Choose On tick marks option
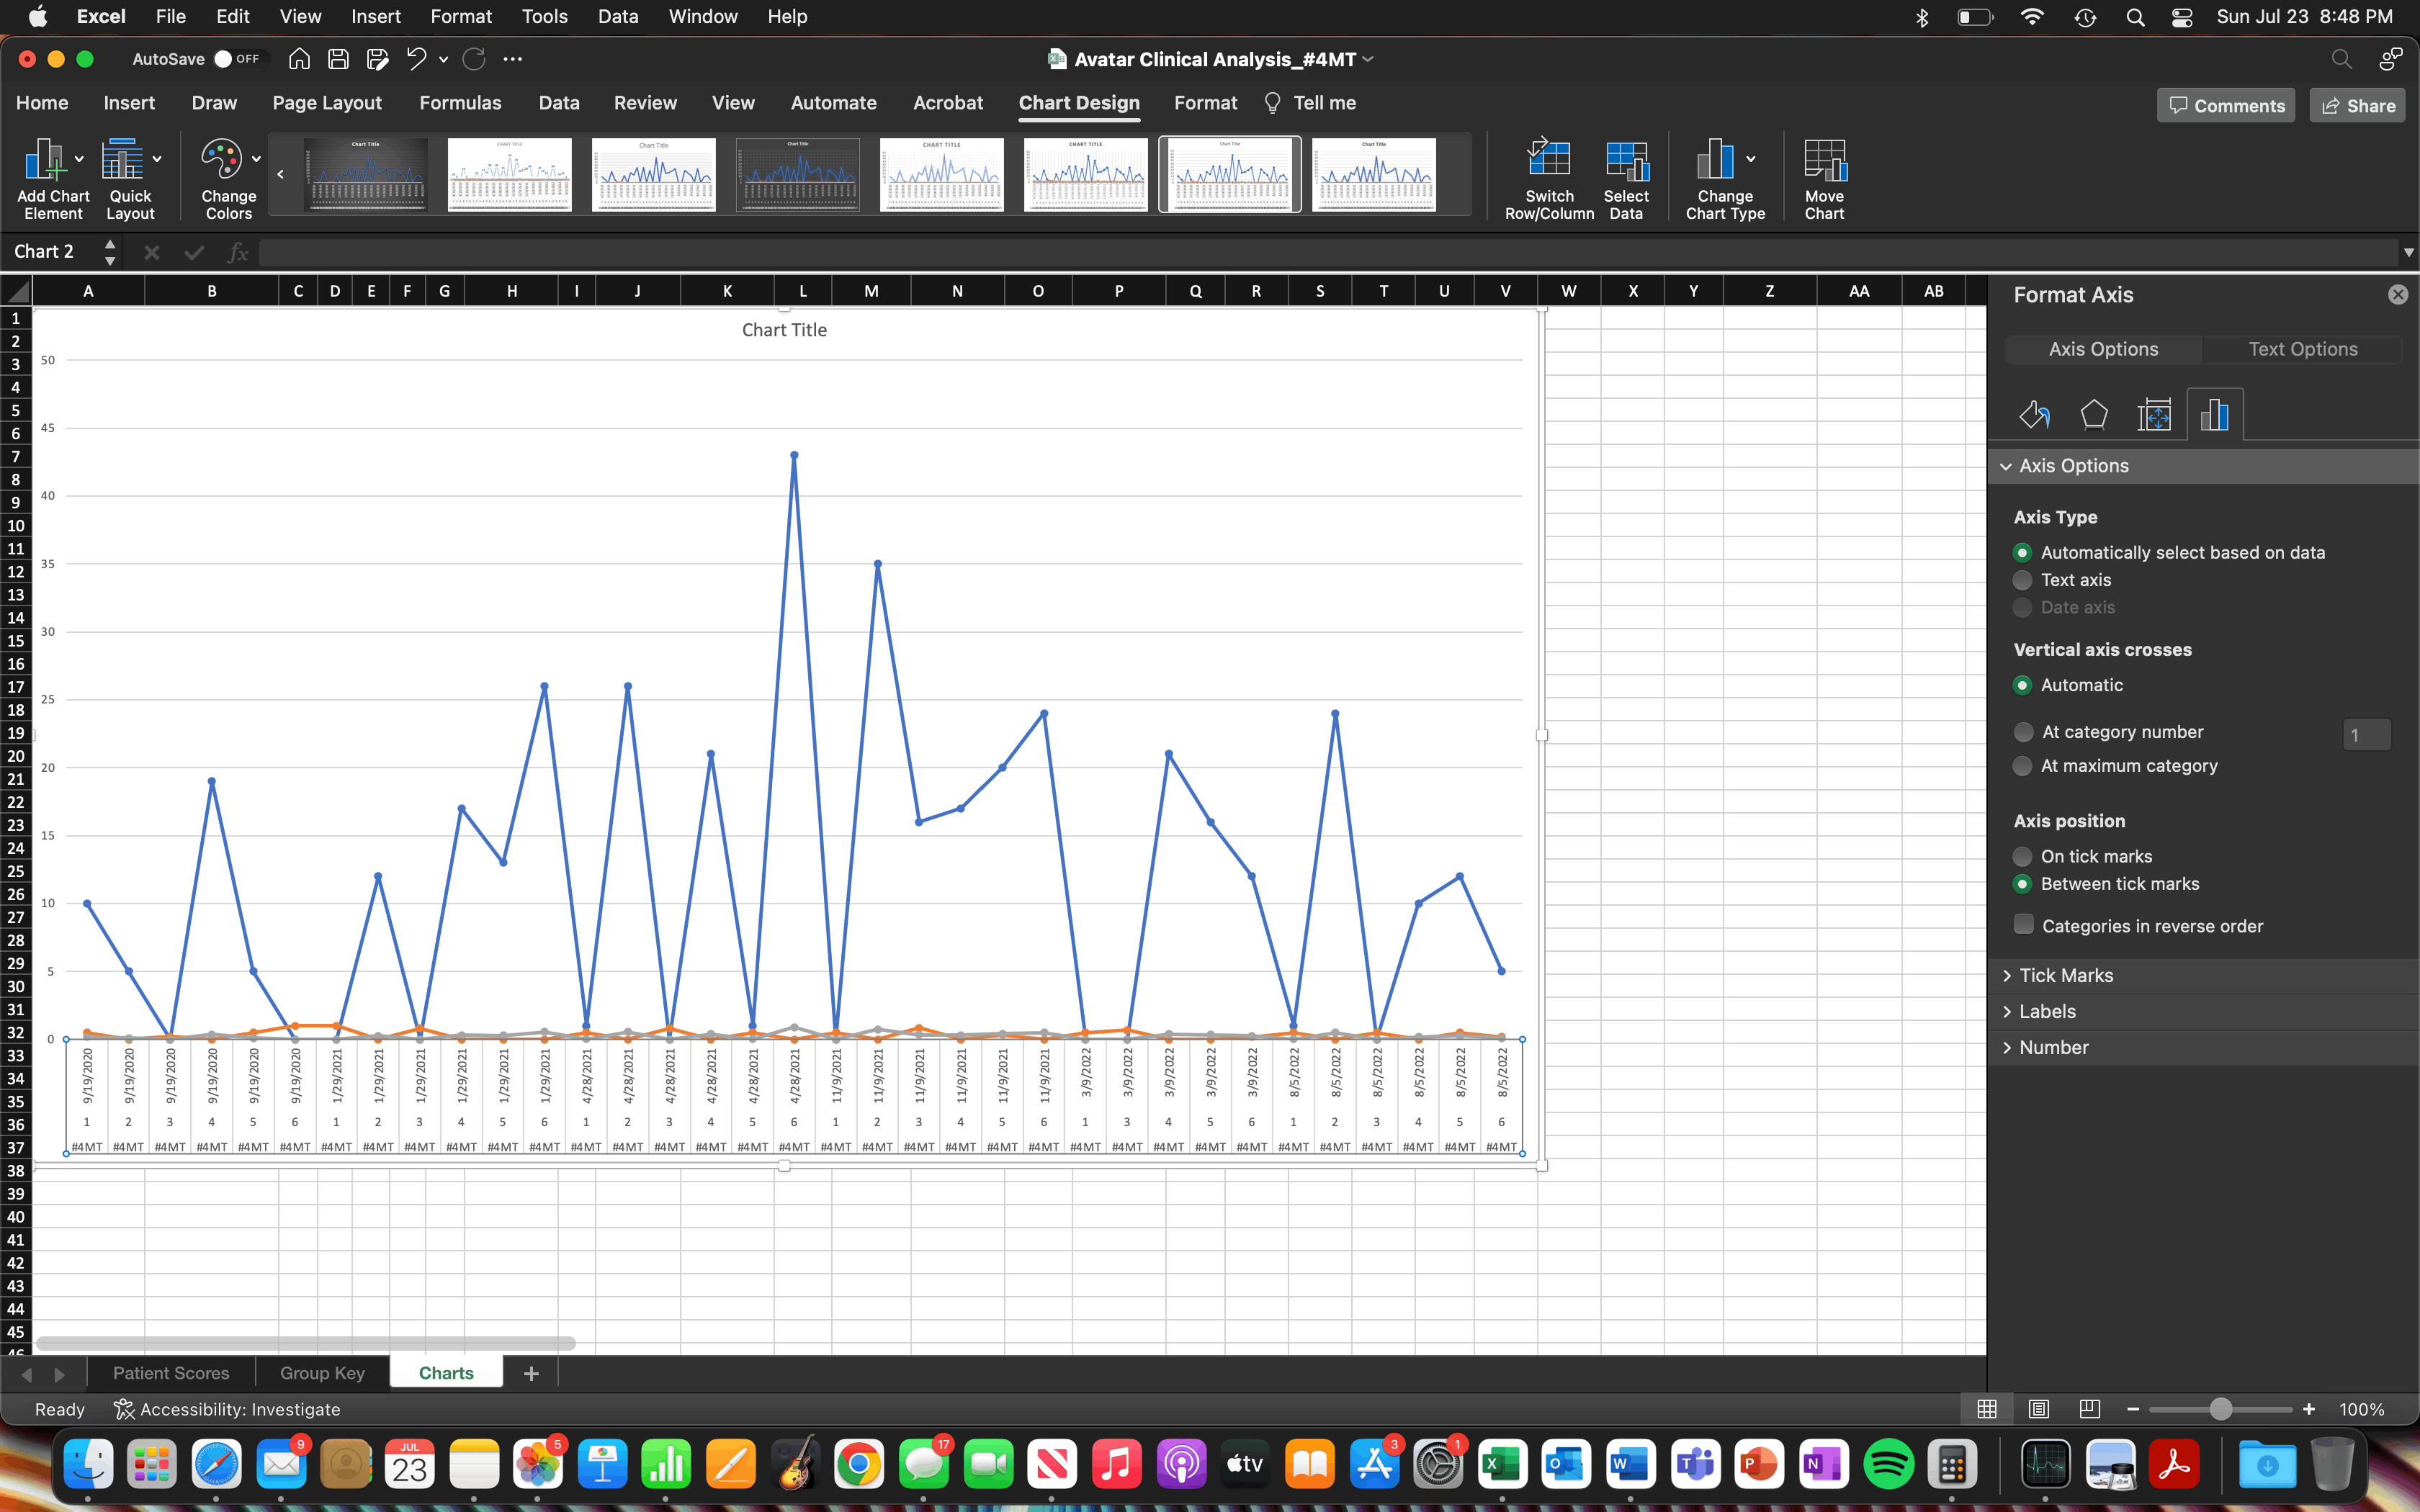The height and width of the screenshot is (1512, 2420). point(2023,857)
